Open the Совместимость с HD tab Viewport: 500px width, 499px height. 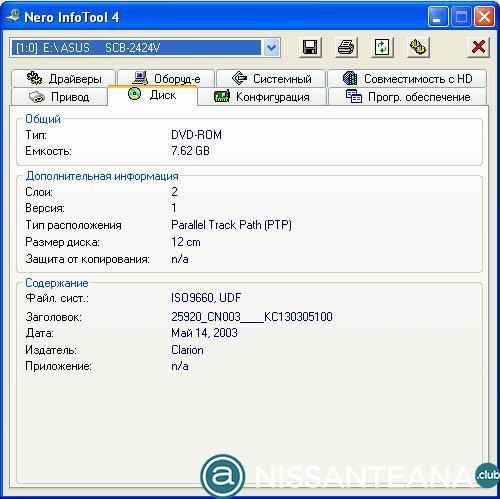point(407,79)
